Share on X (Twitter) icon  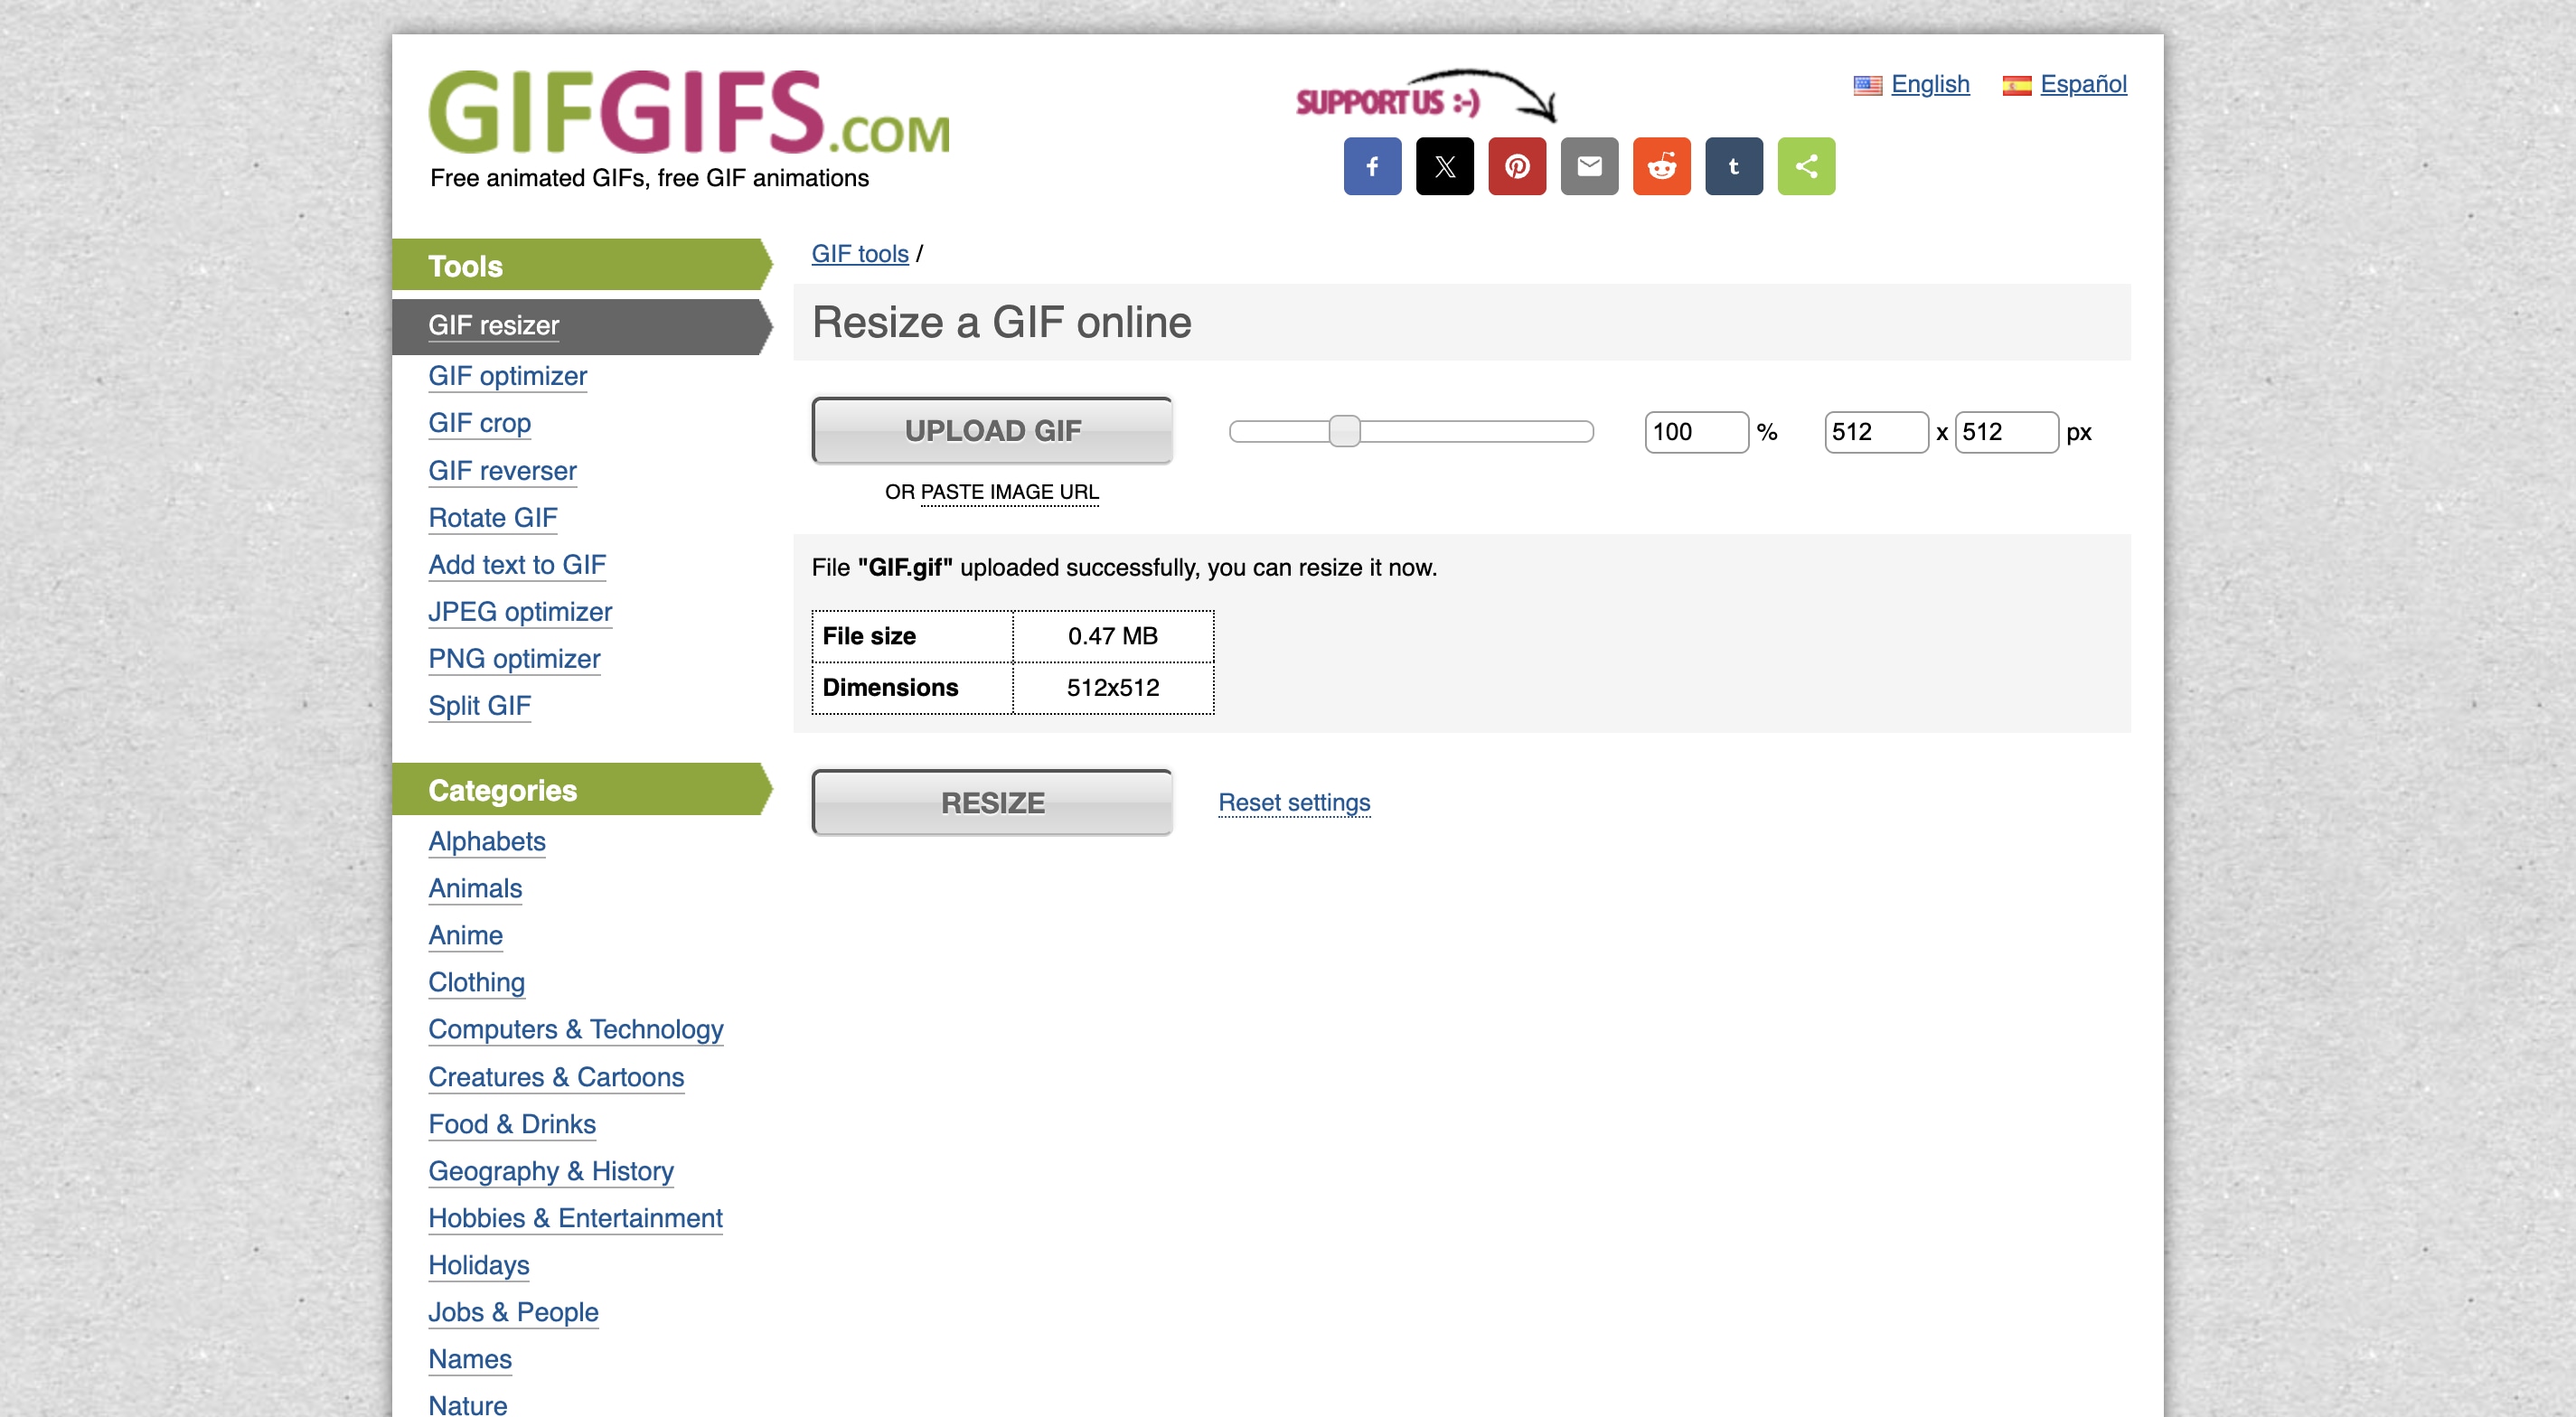pyautogui.click(x=1444, y=166)
